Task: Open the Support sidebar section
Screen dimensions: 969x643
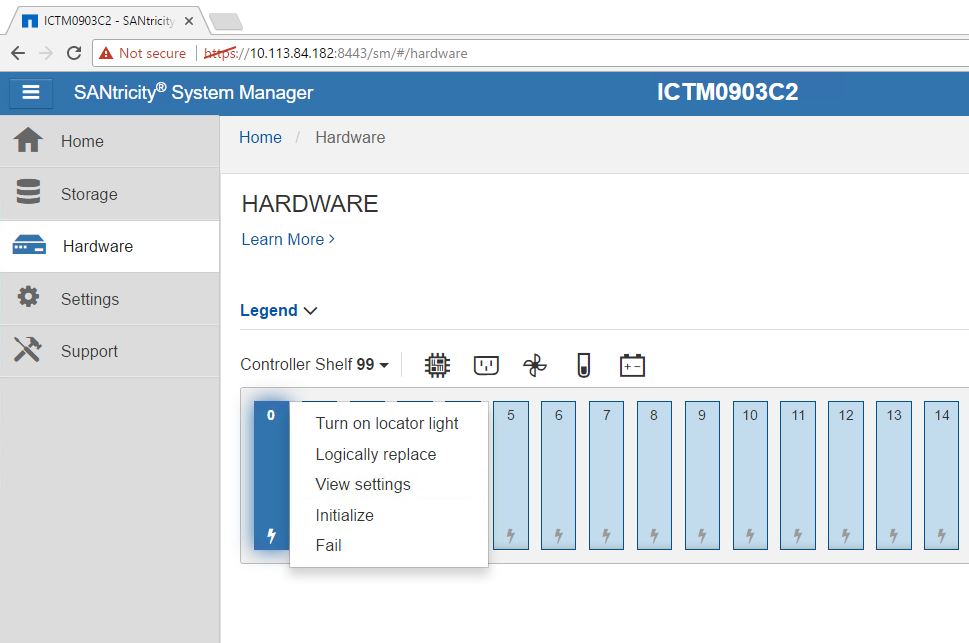Action: 110,351
